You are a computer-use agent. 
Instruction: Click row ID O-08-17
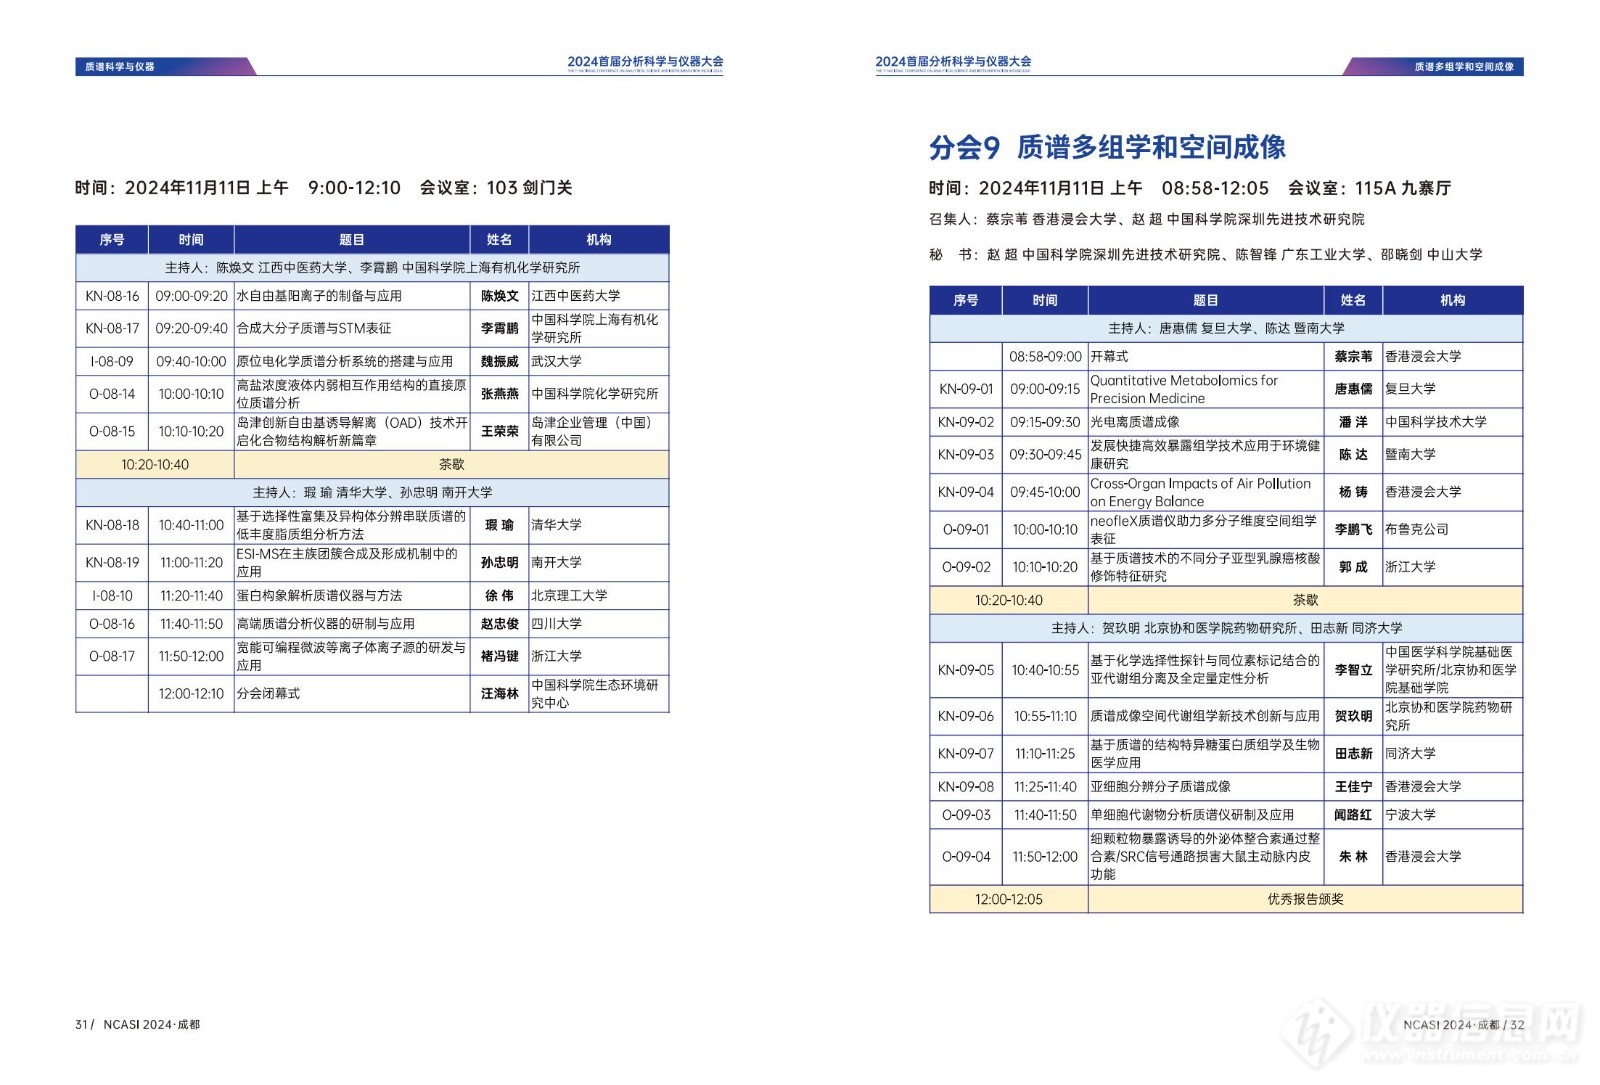point(112,656)
